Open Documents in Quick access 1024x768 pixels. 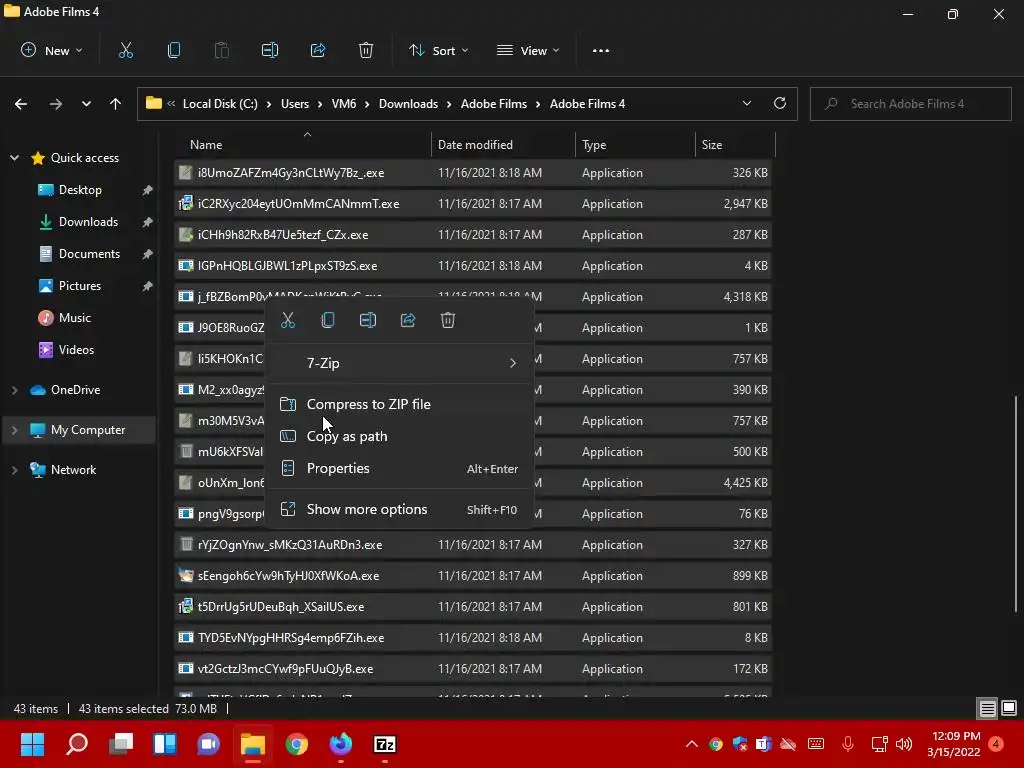[89, 254]
